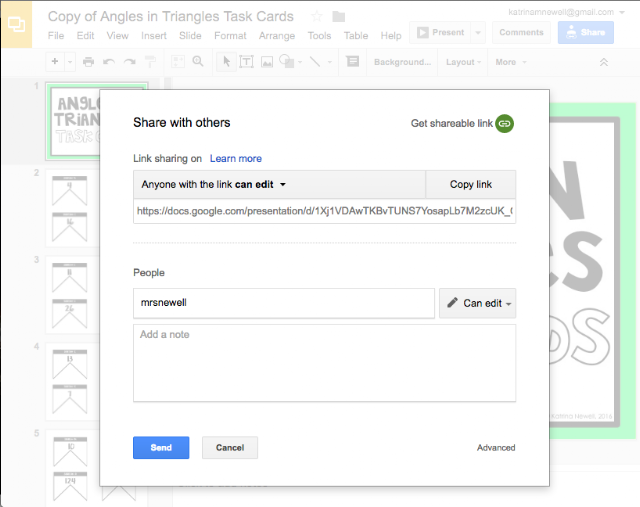This screenshot has width=640, height=507.
Task: Change 'Anyone with the link can edit' setting
Action: point(280,185)
